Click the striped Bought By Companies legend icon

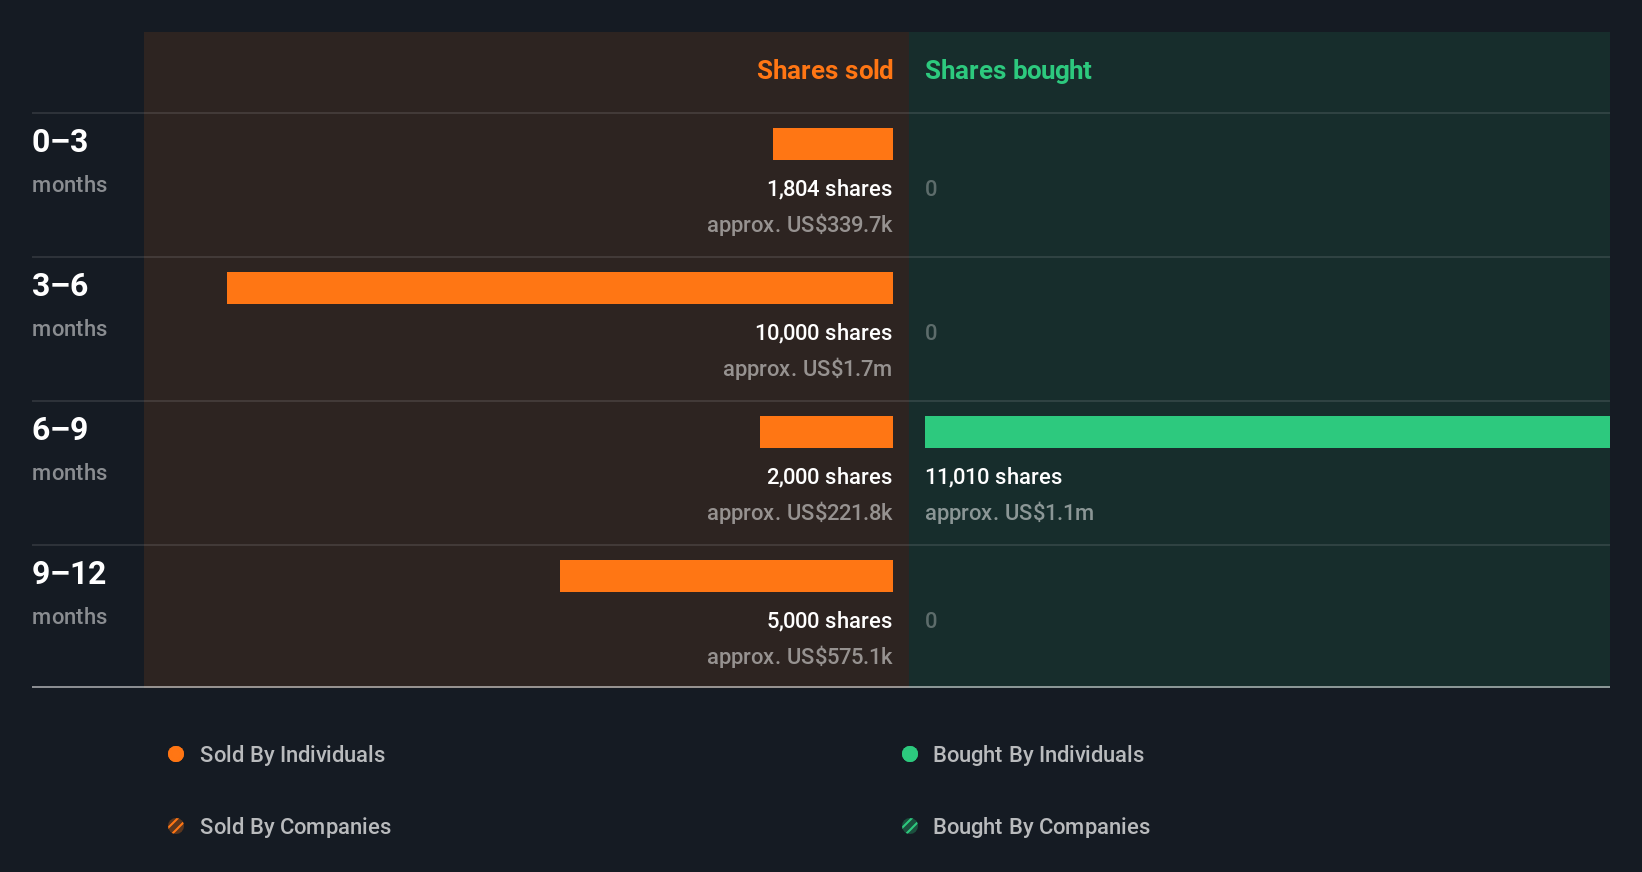tap(910, 826)
